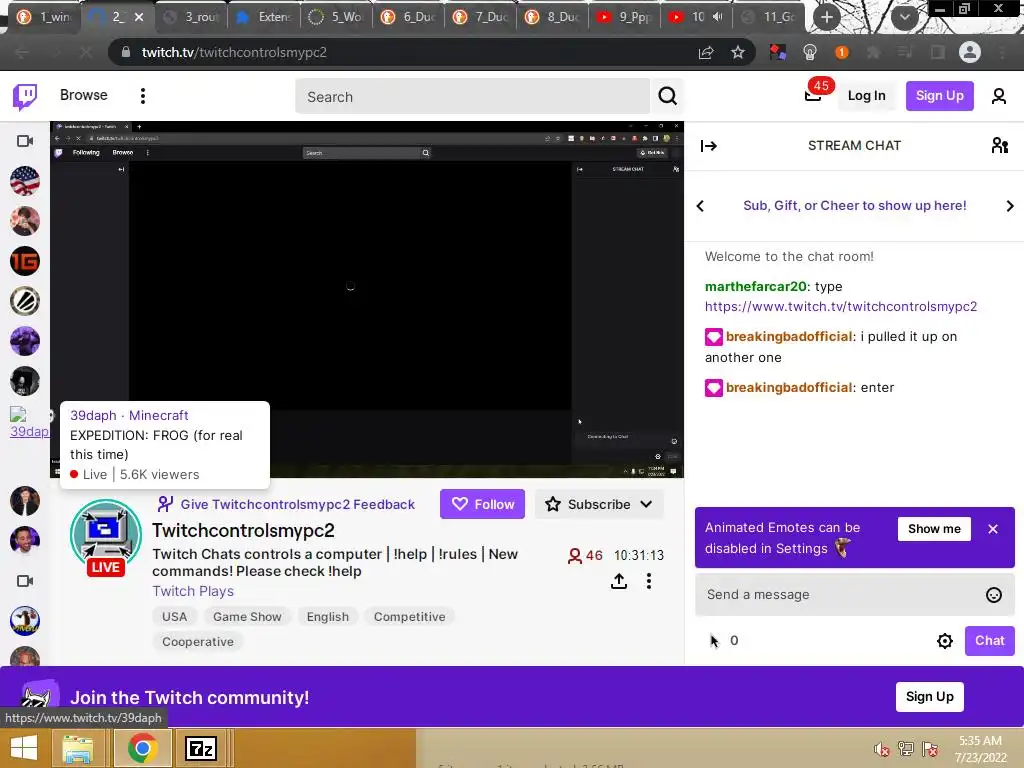Click Sign Up in community banner

(x=929, y=697)
